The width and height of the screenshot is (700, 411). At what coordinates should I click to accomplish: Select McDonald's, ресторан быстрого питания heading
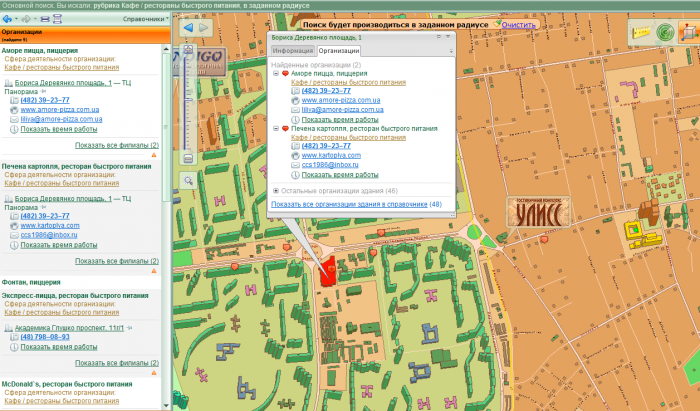(67, 384)
